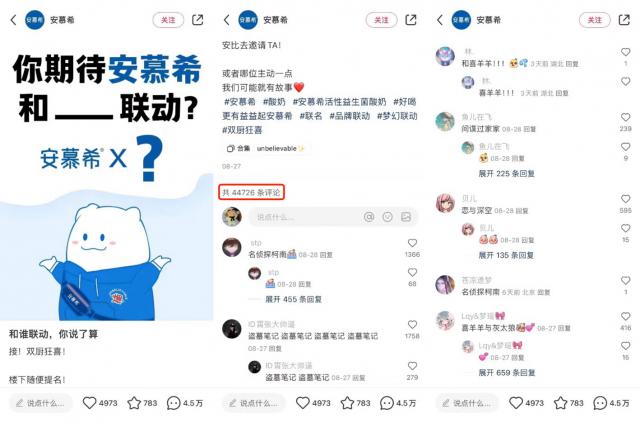Expand 展开 225 条回复 replies

click(x=506, y=174)
